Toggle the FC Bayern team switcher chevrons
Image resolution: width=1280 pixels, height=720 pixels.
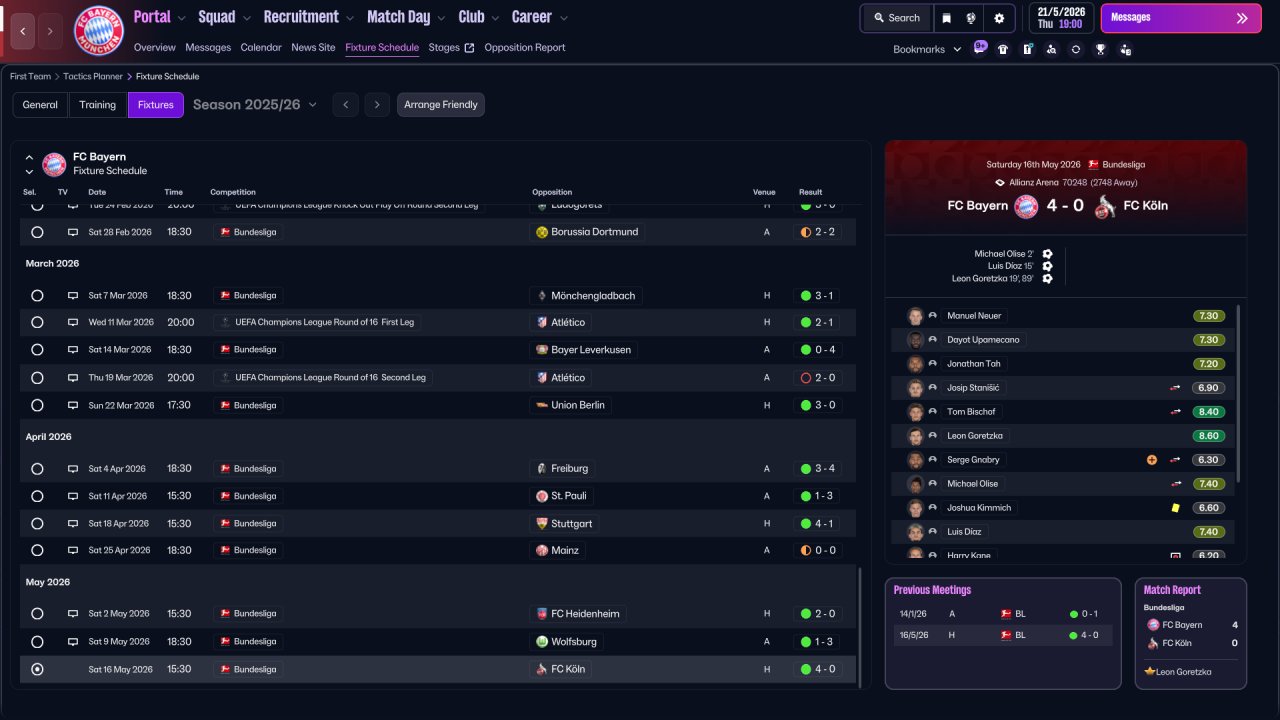click(29, 164)
